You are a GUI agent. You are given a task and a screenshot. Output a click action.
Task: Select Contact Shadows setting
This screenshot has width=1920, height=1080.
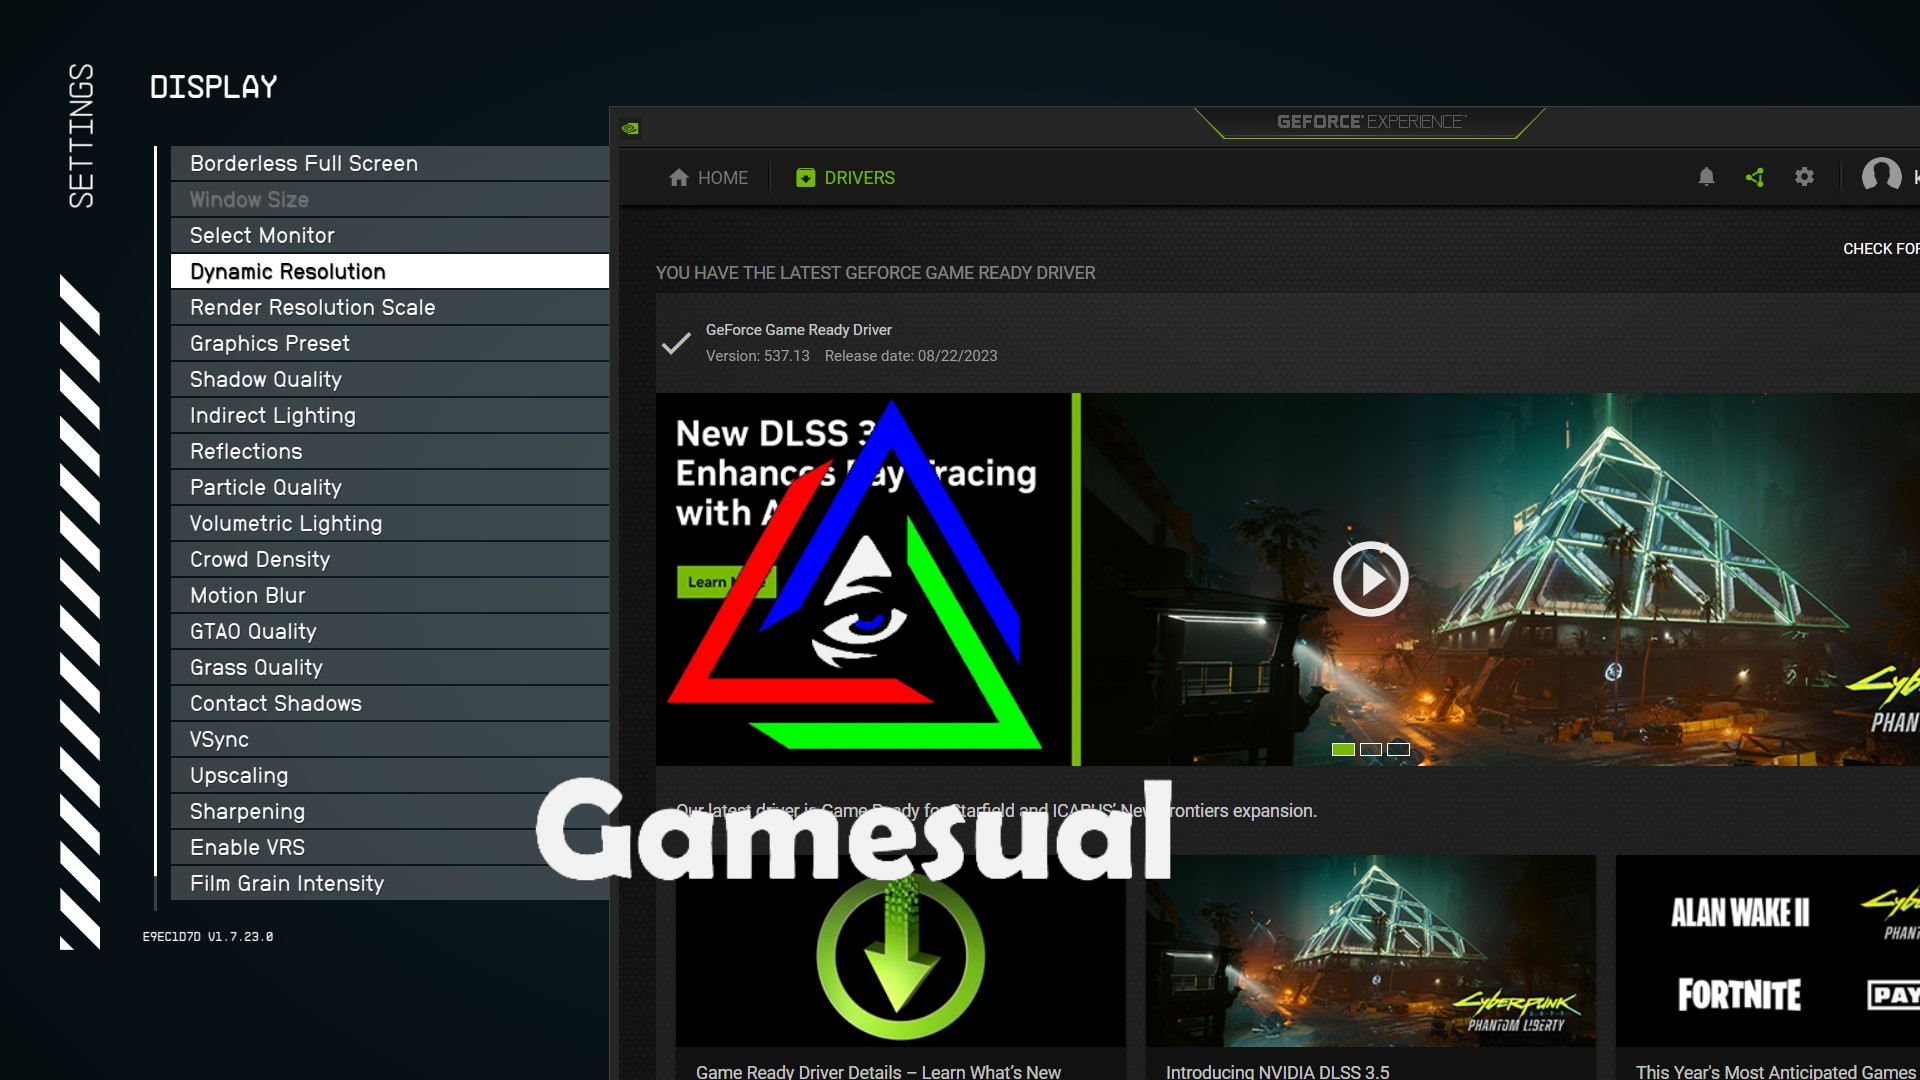(390, 704)
